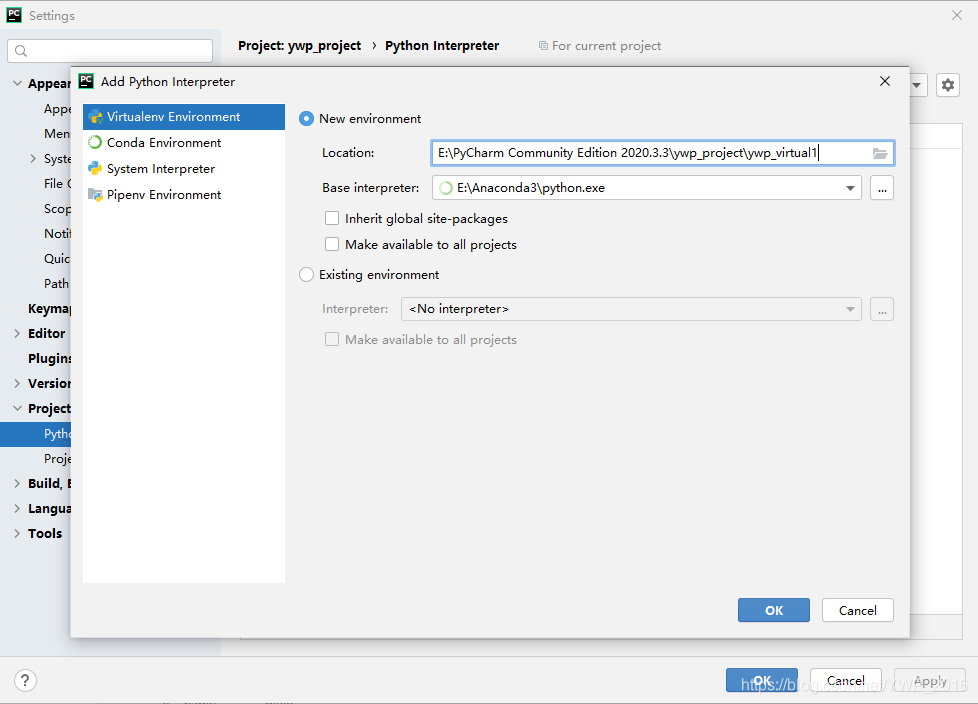Select Virtualenv Environment in the interpreter list
This screenshot has height=704, width=978.
184,117
